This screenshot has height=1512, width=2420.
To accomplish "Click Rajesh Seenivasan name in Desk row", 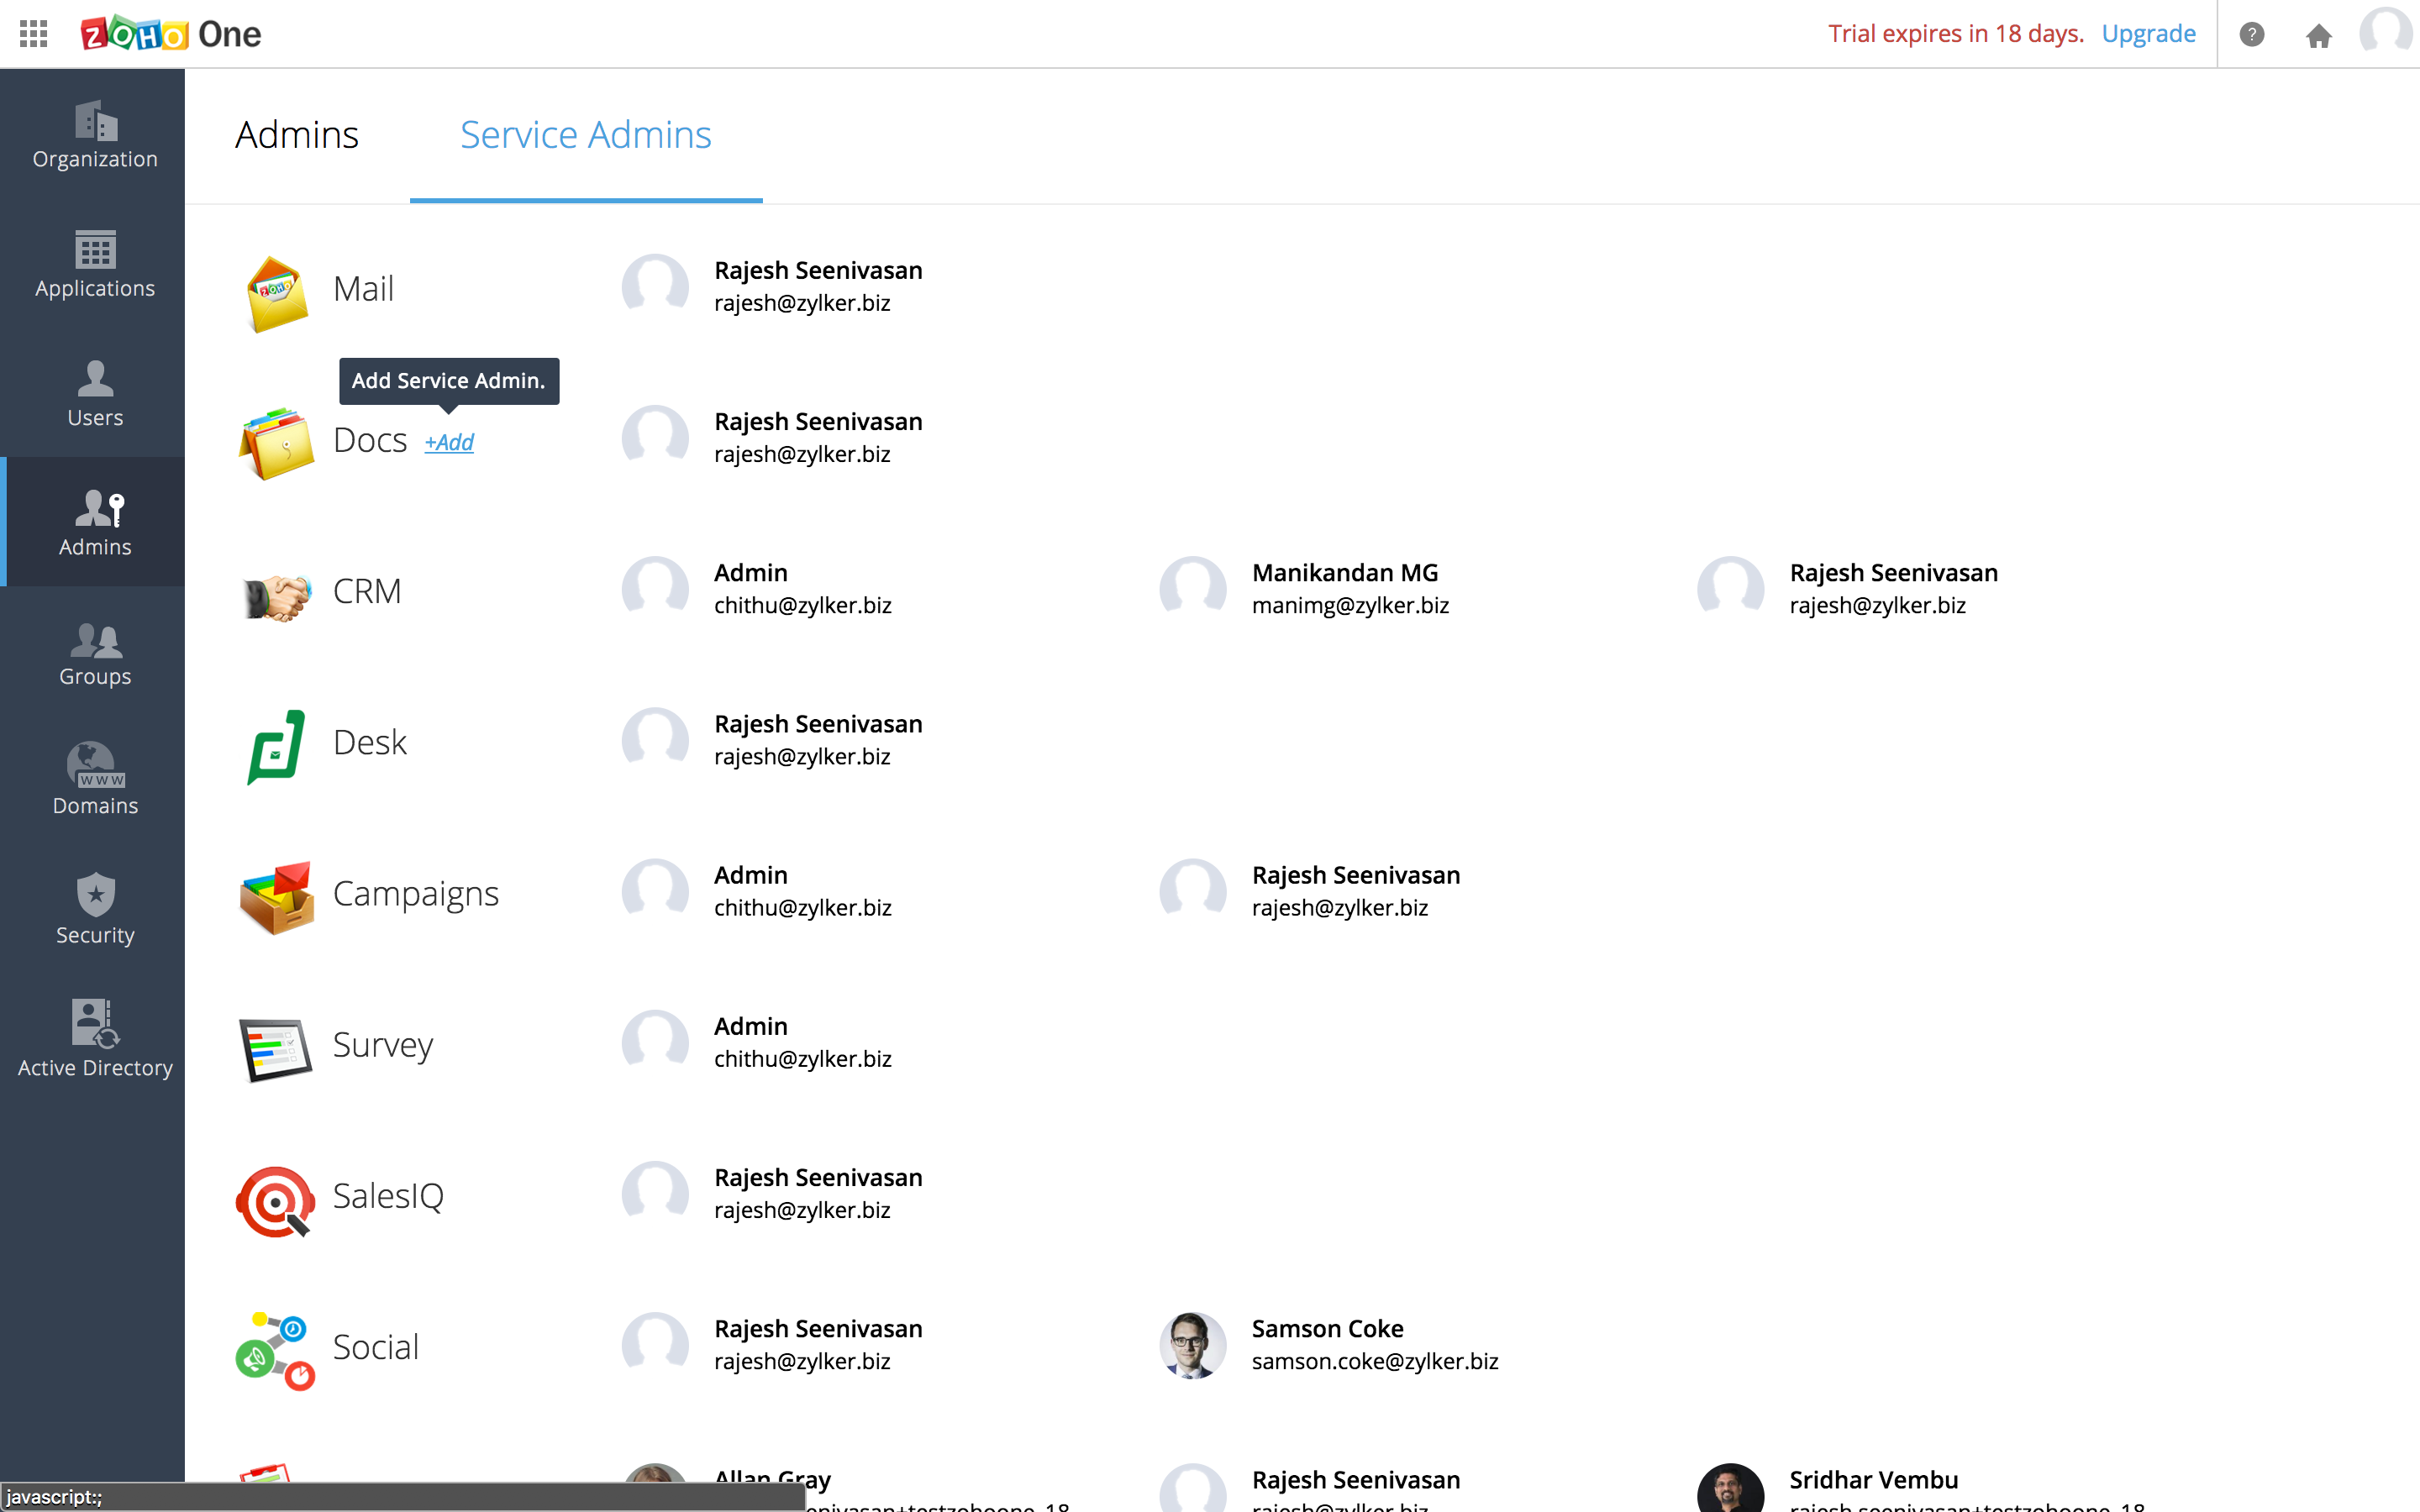I will coord(818,724).
